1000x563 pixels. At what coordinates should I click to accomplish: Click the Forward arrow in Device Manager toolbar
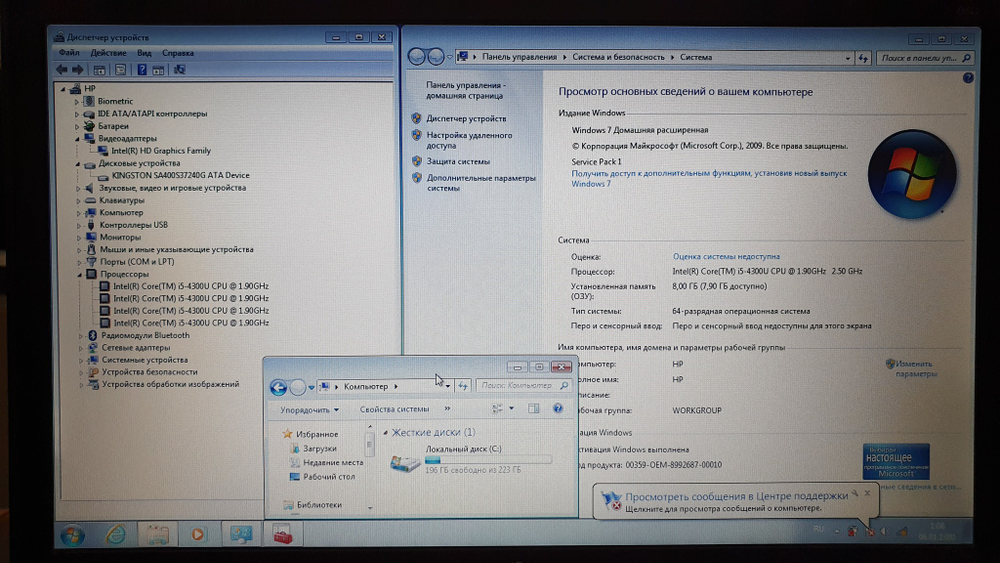tap(78, 69)
